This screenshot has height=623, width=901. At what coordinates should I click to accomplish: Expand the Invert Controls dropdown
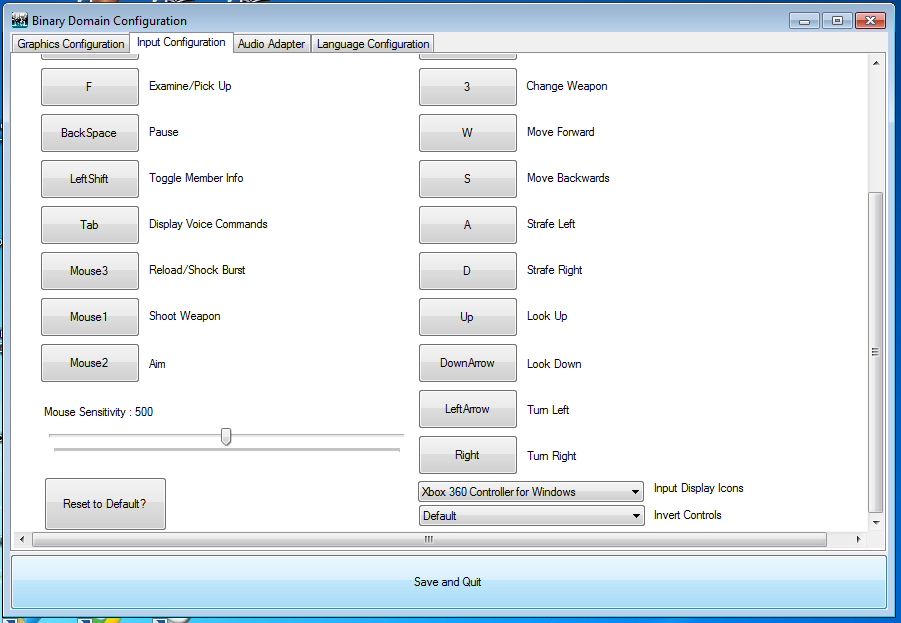point(530,516)
